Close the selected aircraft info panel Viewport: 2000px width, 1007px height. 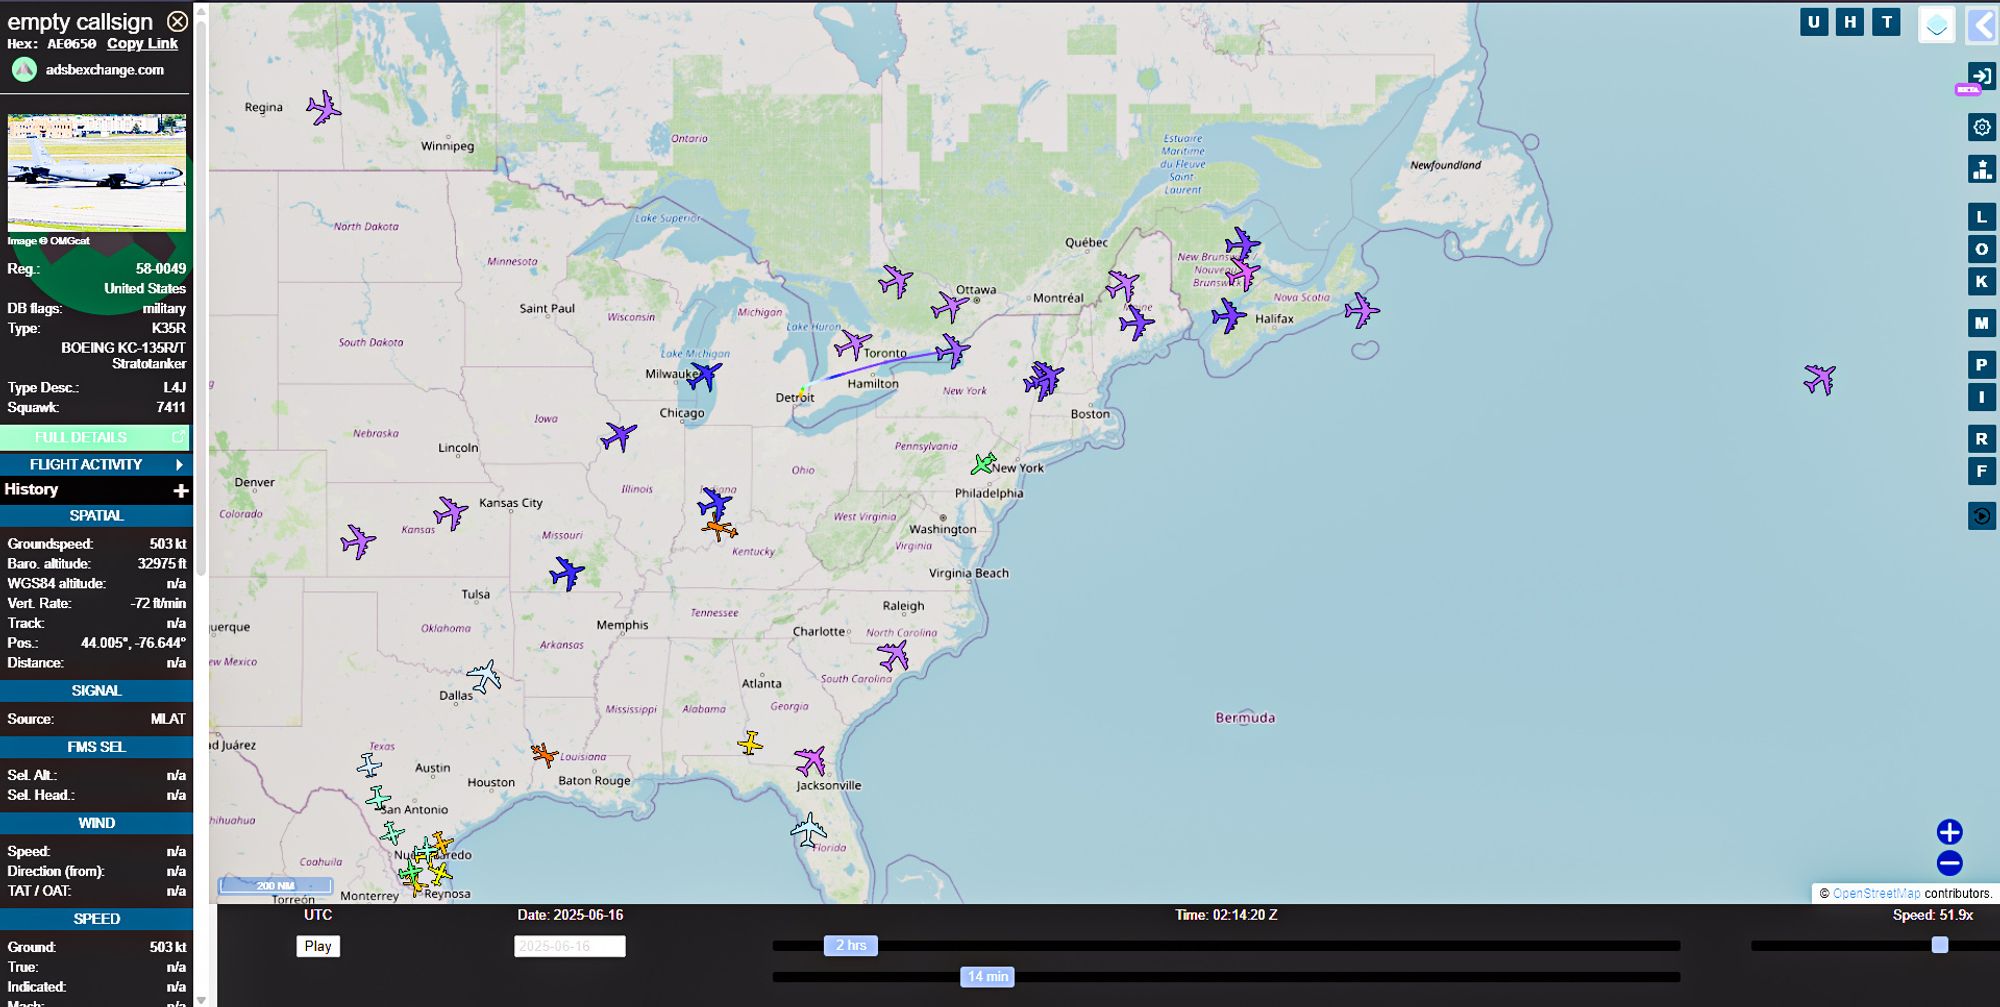(177, 21)
